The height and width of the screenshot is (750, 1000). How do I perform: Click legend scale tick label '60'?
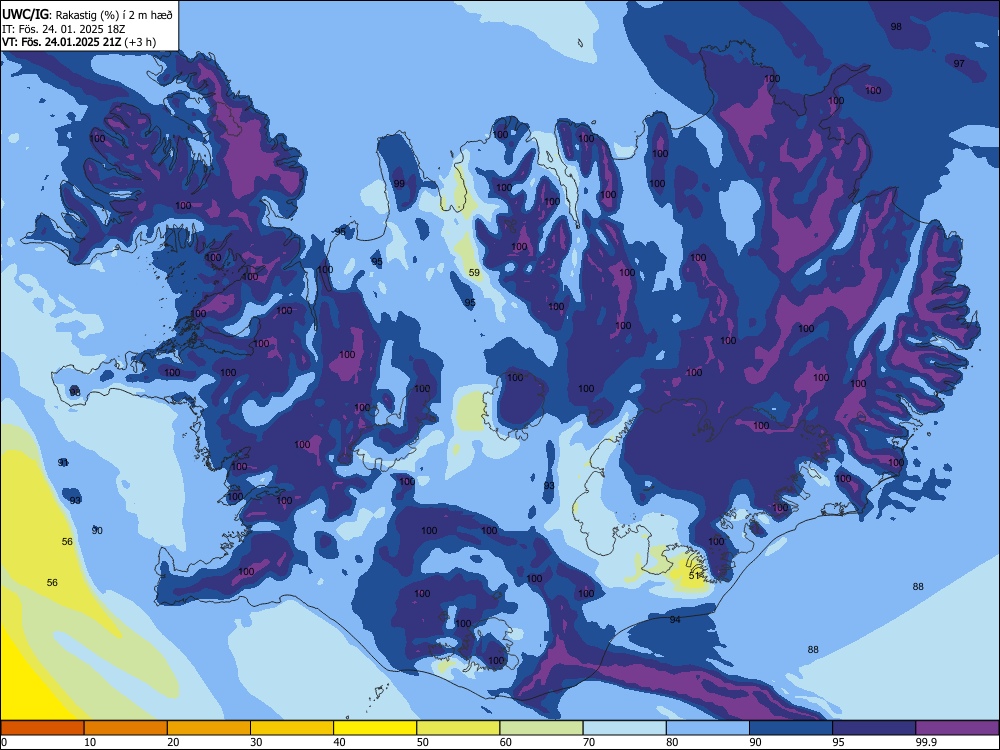[506, 742]
